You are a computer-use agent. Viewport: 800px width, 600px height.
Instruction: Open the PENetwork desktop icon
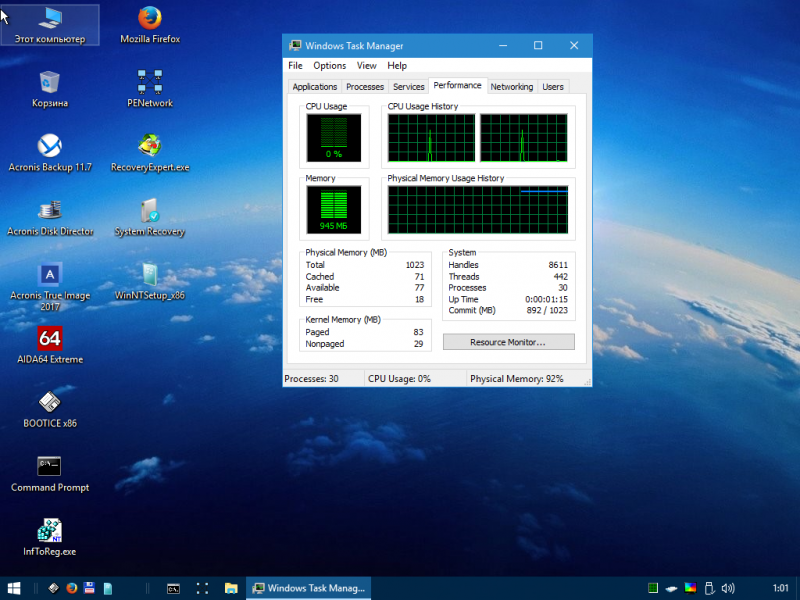[150, 89]
